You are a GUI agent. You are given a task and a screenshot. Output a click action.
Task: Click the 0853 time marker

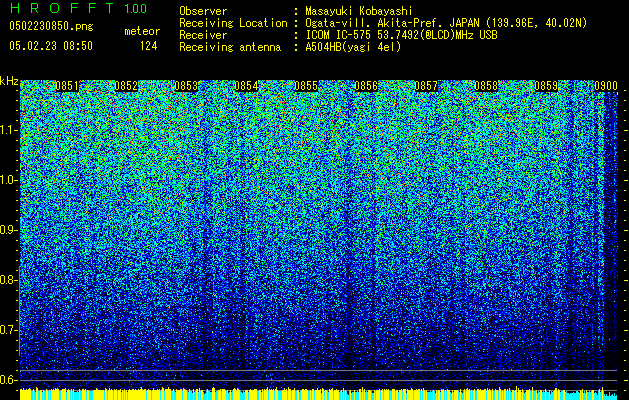click(x=186, y=86)
